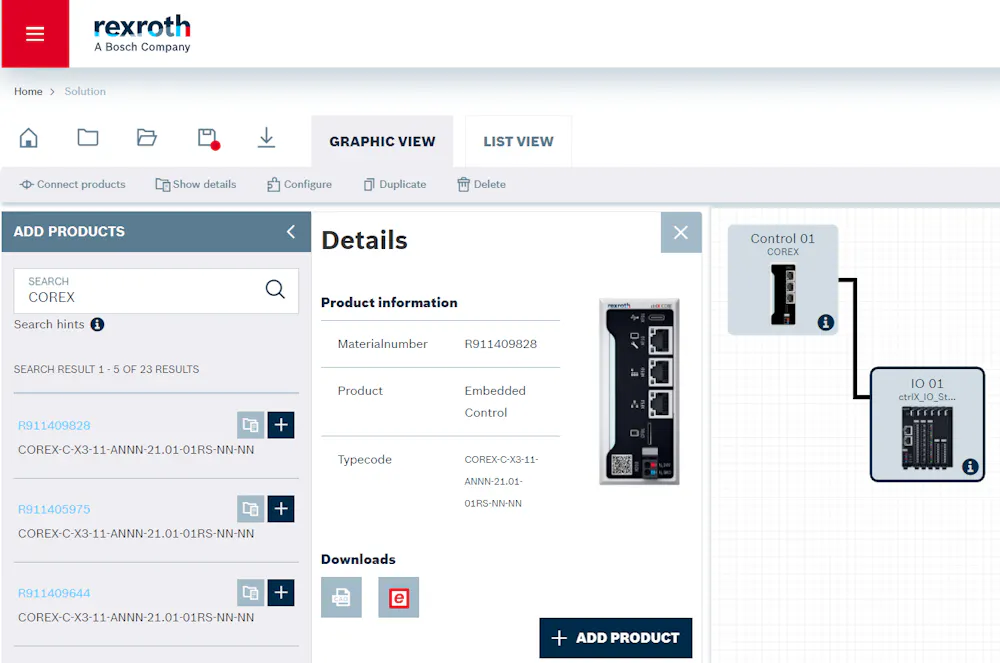Open product link R911409828
Image resolution: width=1000 pixels, height=663 pixels.
click(x=54, y=425)
